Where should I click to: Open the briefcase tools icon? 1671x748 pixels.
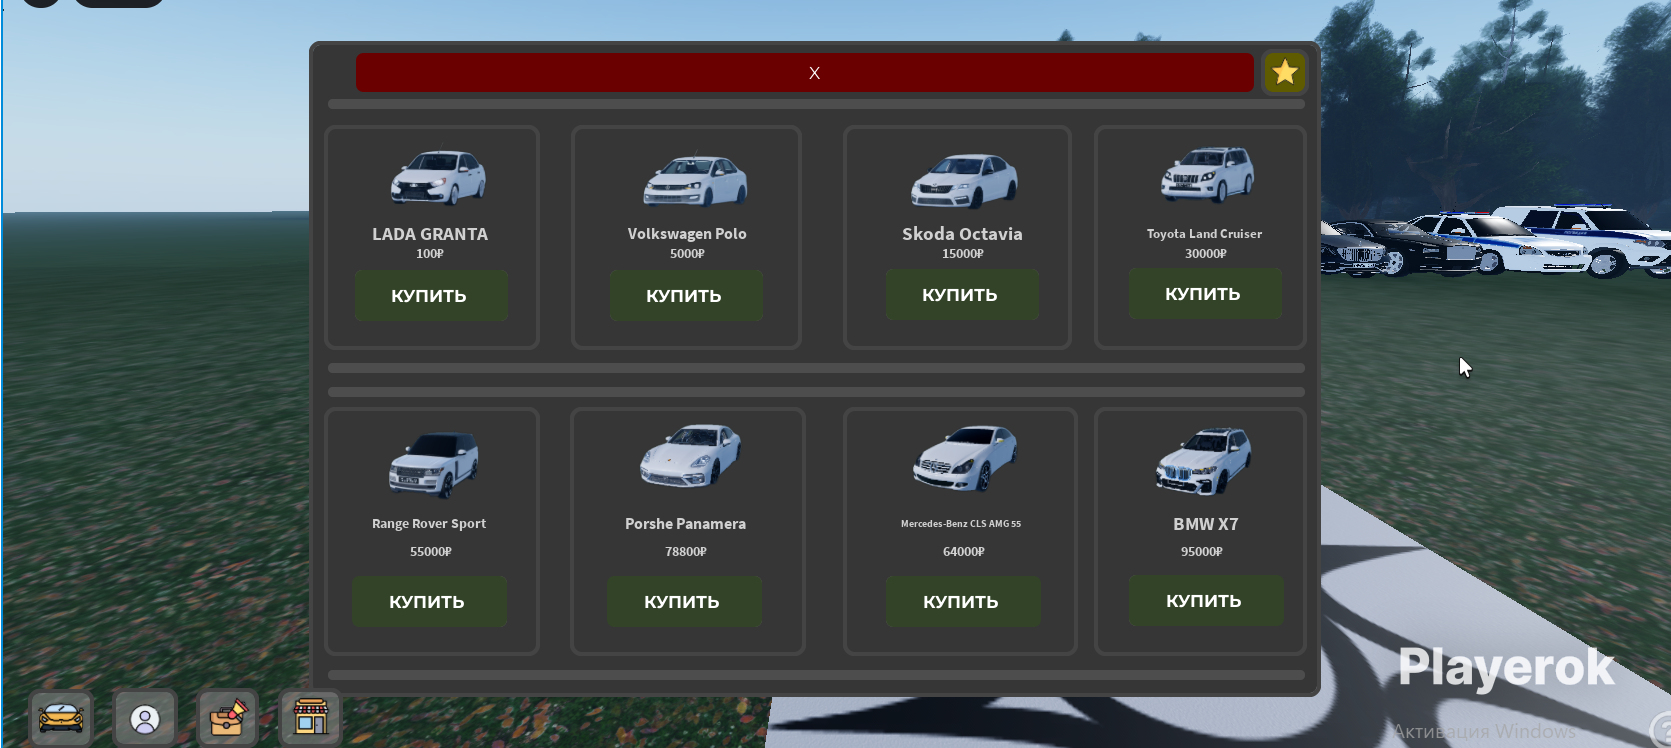tap(228, 718)
